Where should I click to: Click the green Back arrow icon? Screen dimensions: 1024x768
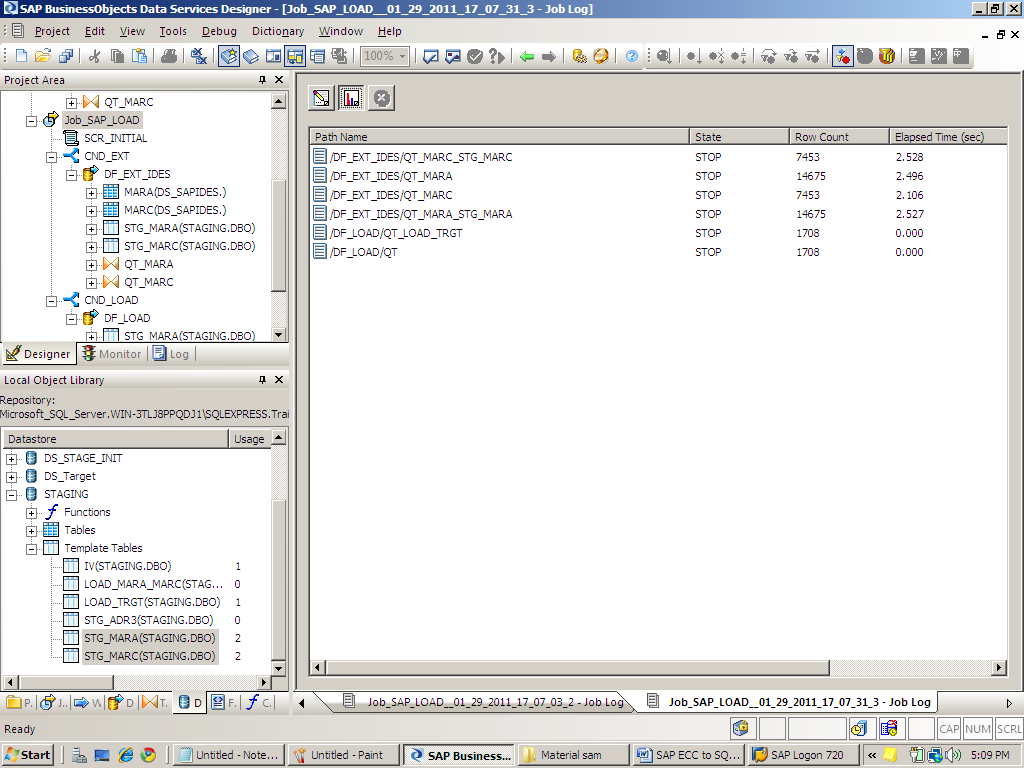click(x=527, y=57)
